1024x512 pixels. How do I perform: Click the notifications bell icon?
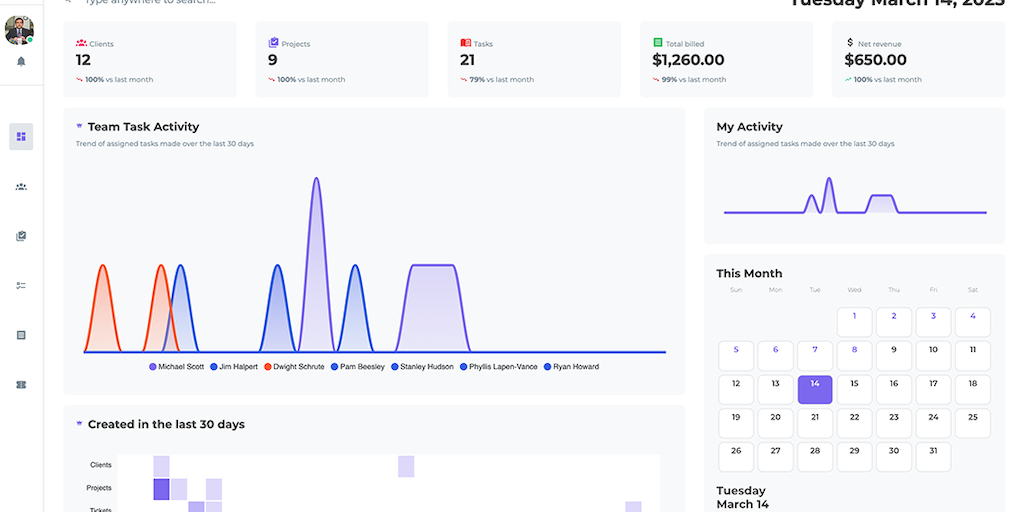tap(21, 61)
